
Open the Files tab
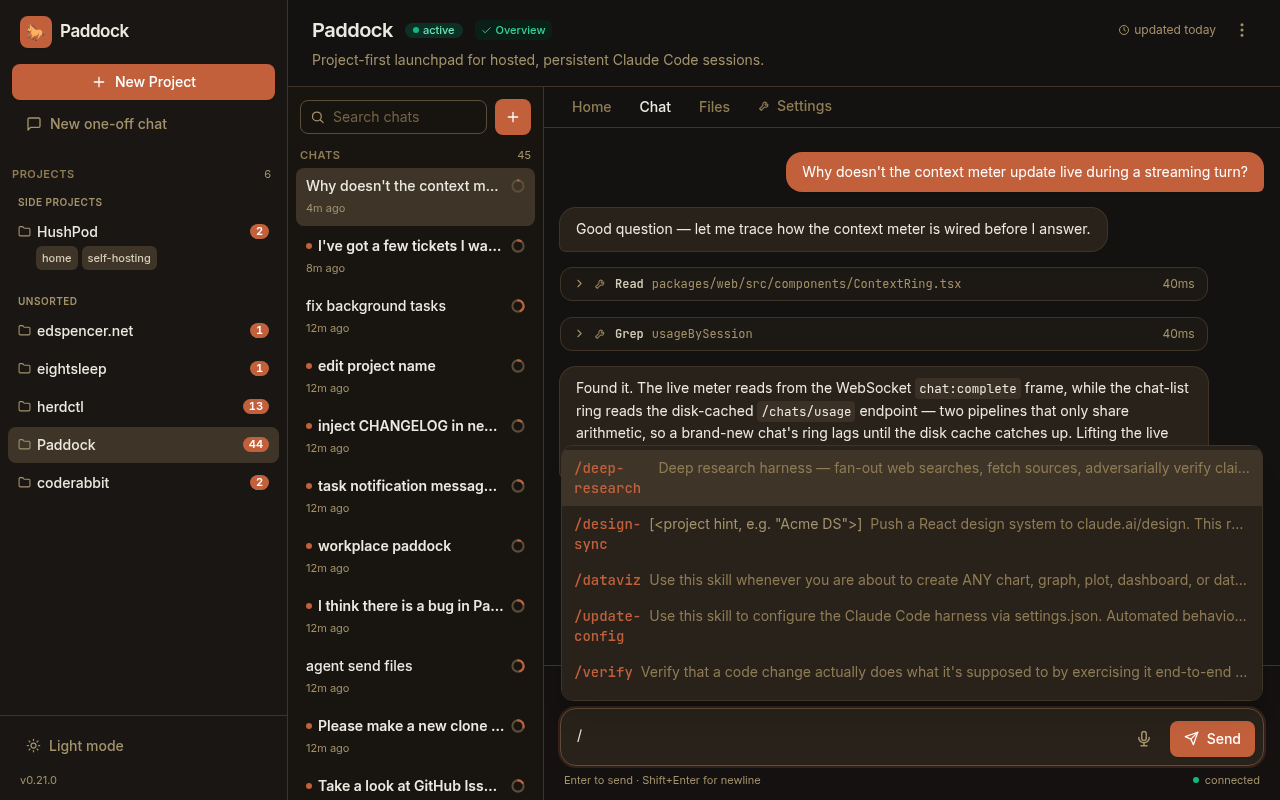coord(714,107)
